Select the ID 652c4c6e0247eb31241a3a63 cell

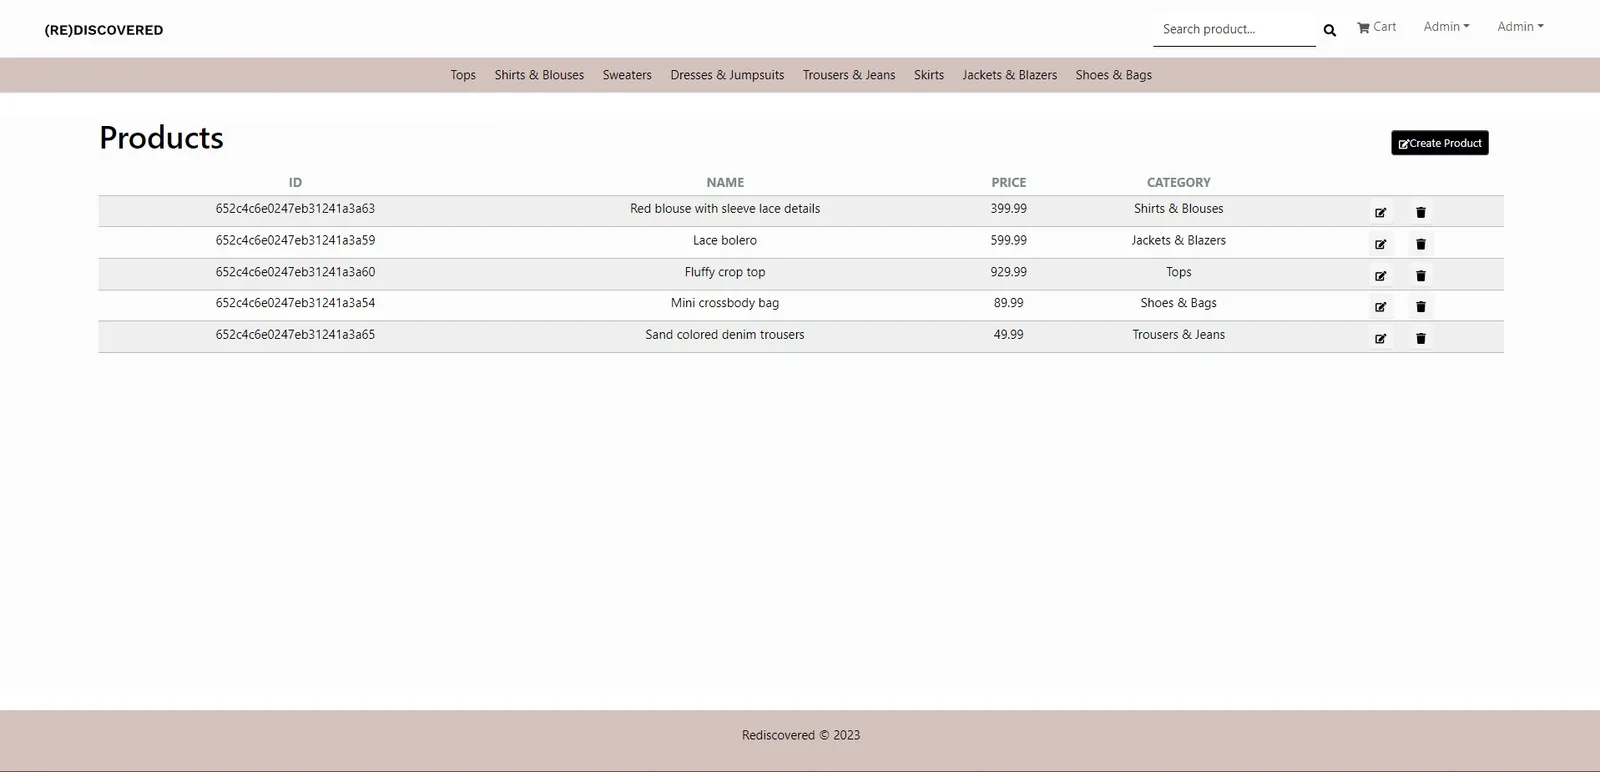click(295, 209)
